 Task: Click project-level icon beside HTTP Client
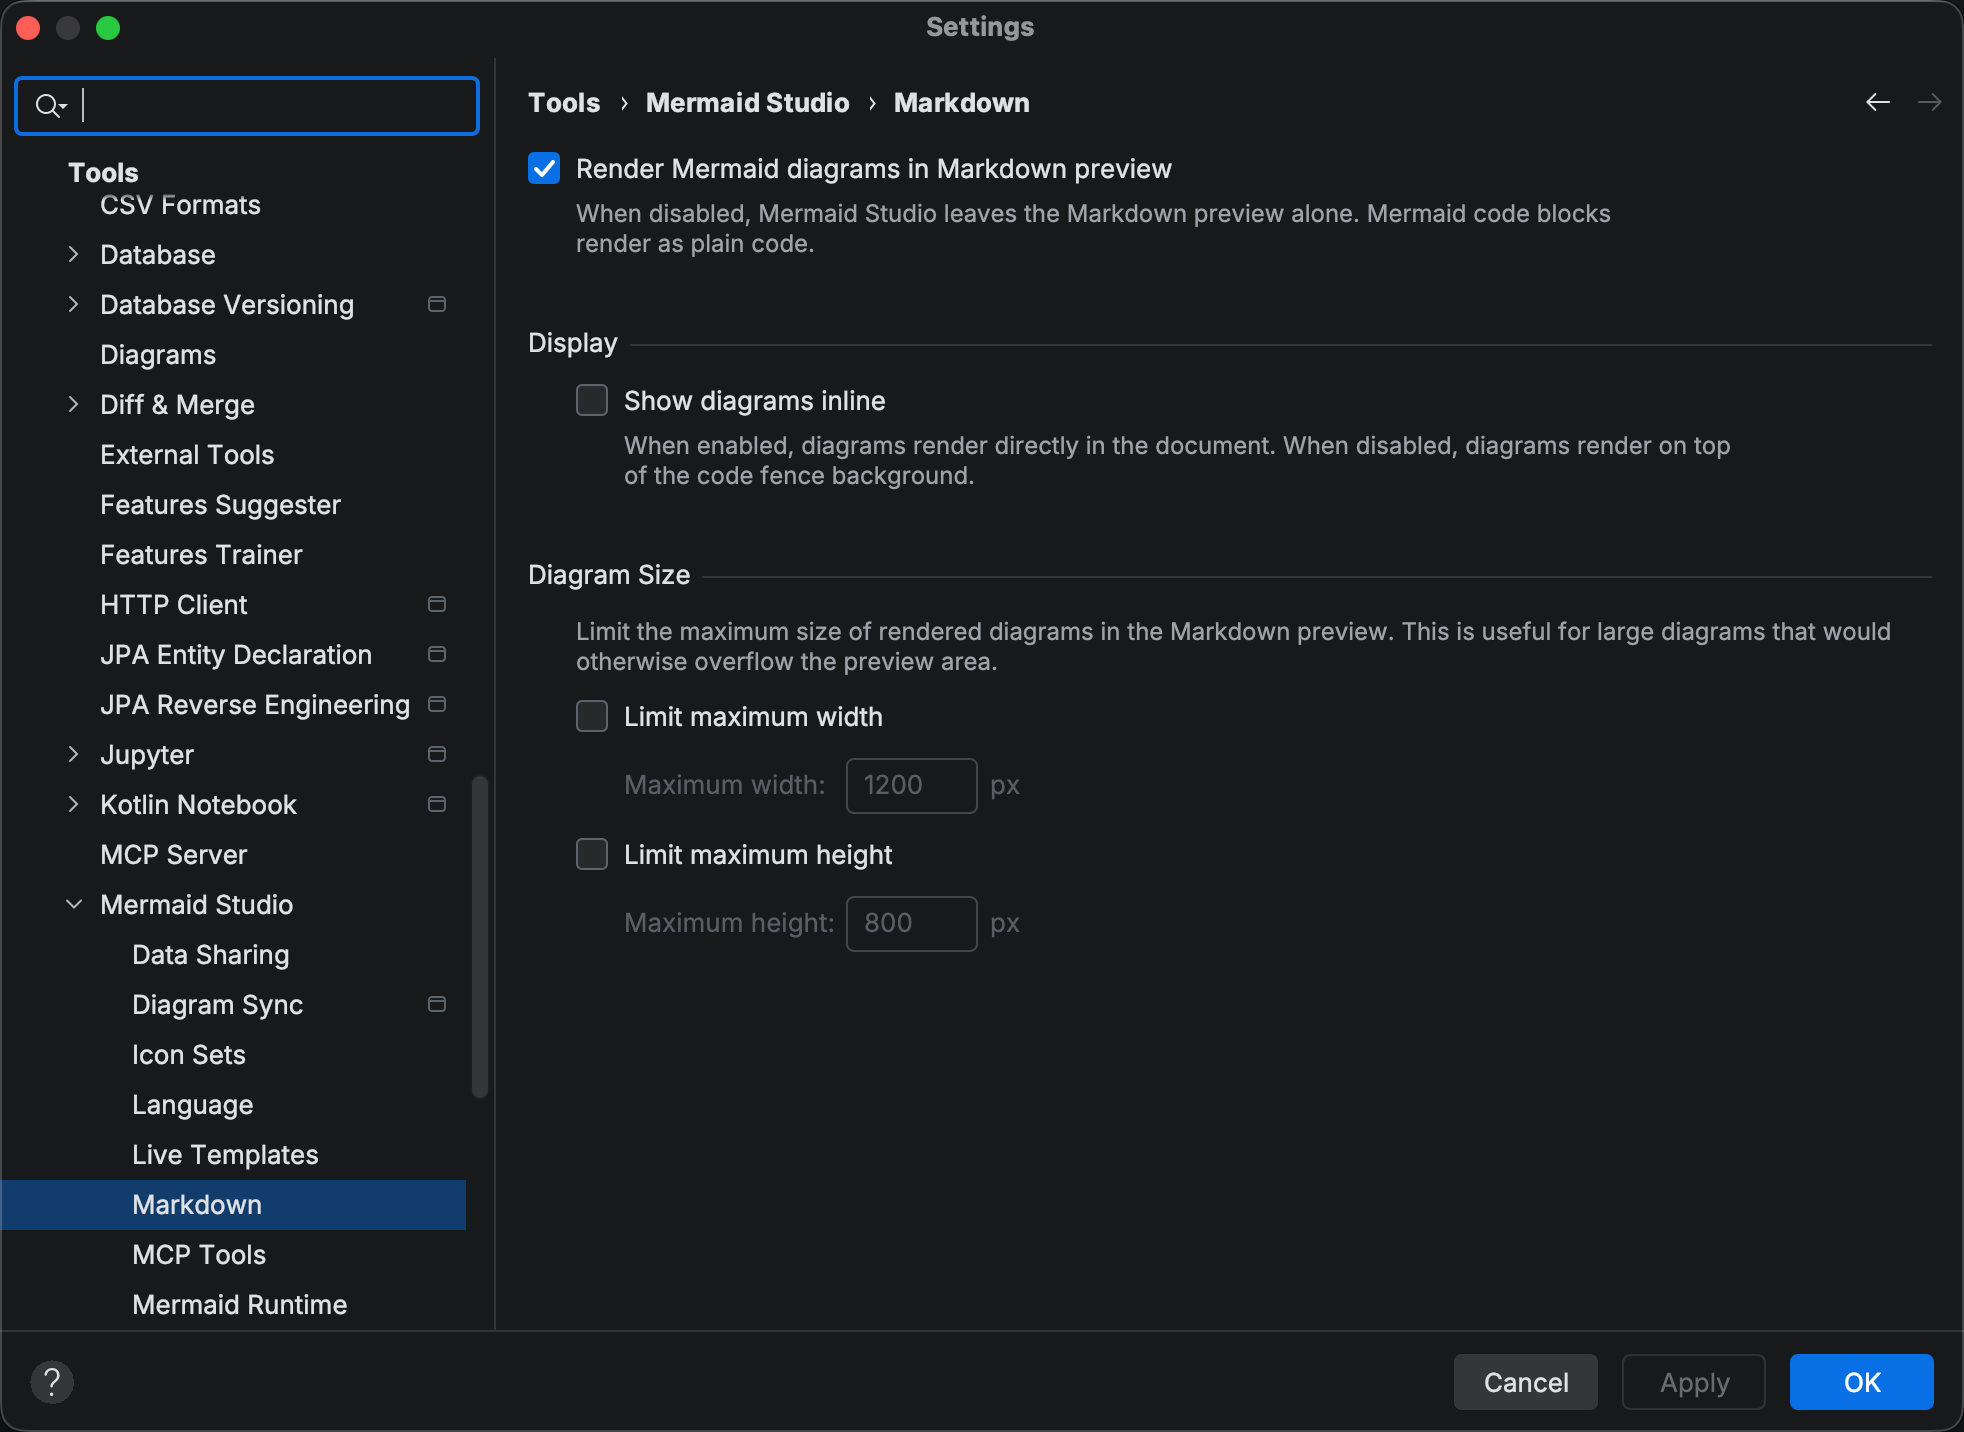(x=437, y=604)
